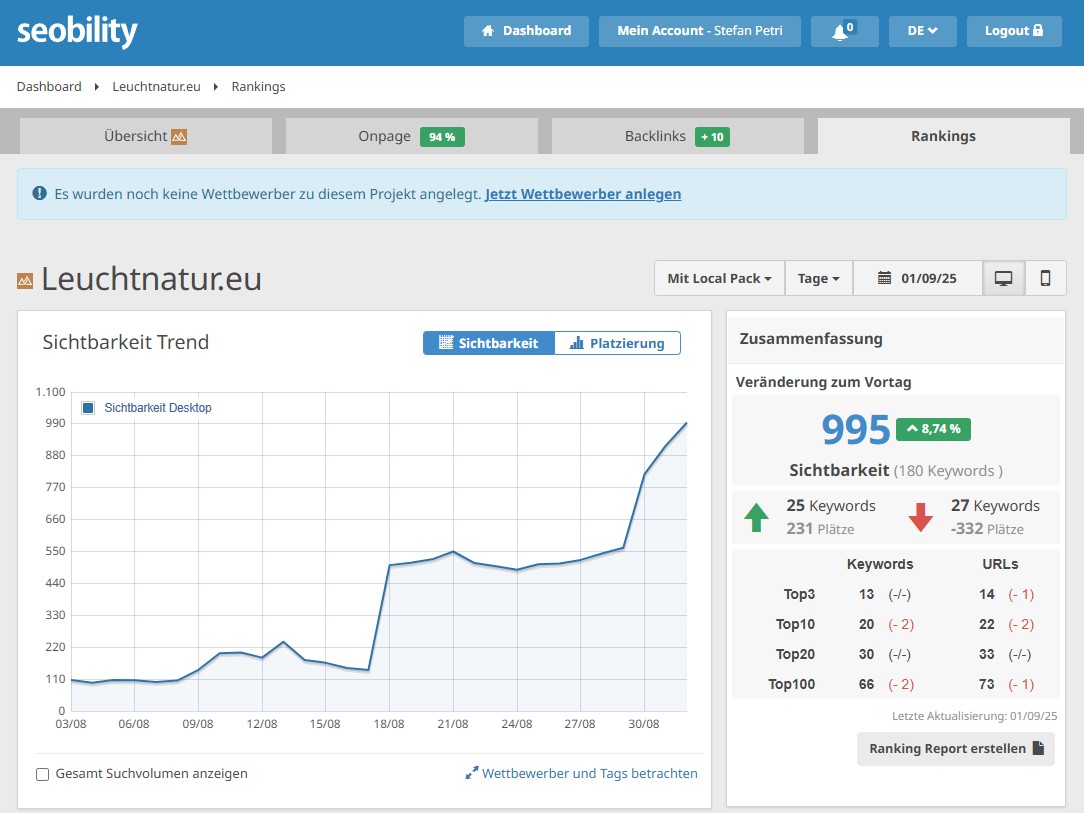Open the Mit Local Pack dropdown
This screenshot has width=1084, height=813.
[x=719, y=278]
